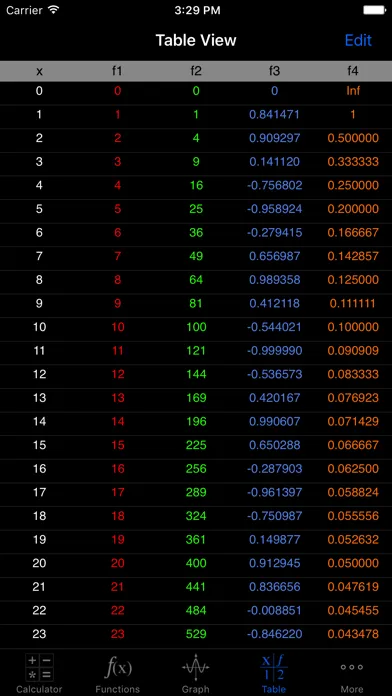Select the f2 column header

(x=196, y=71)
